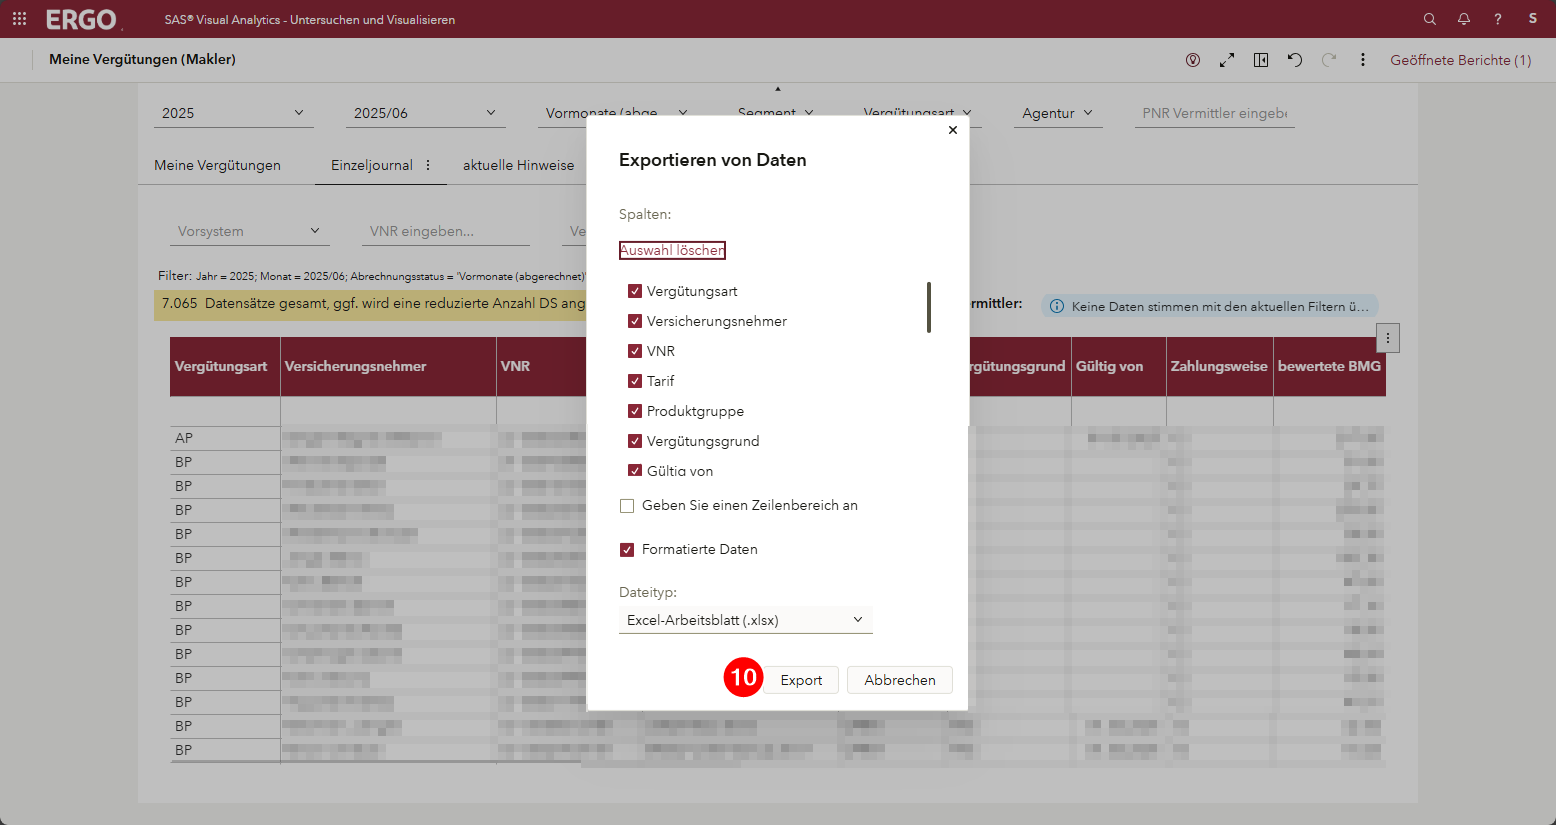Click the info icon beside Keine Daten
The height and width of the screenshot is (825, 1556).
pos(1057,306)
